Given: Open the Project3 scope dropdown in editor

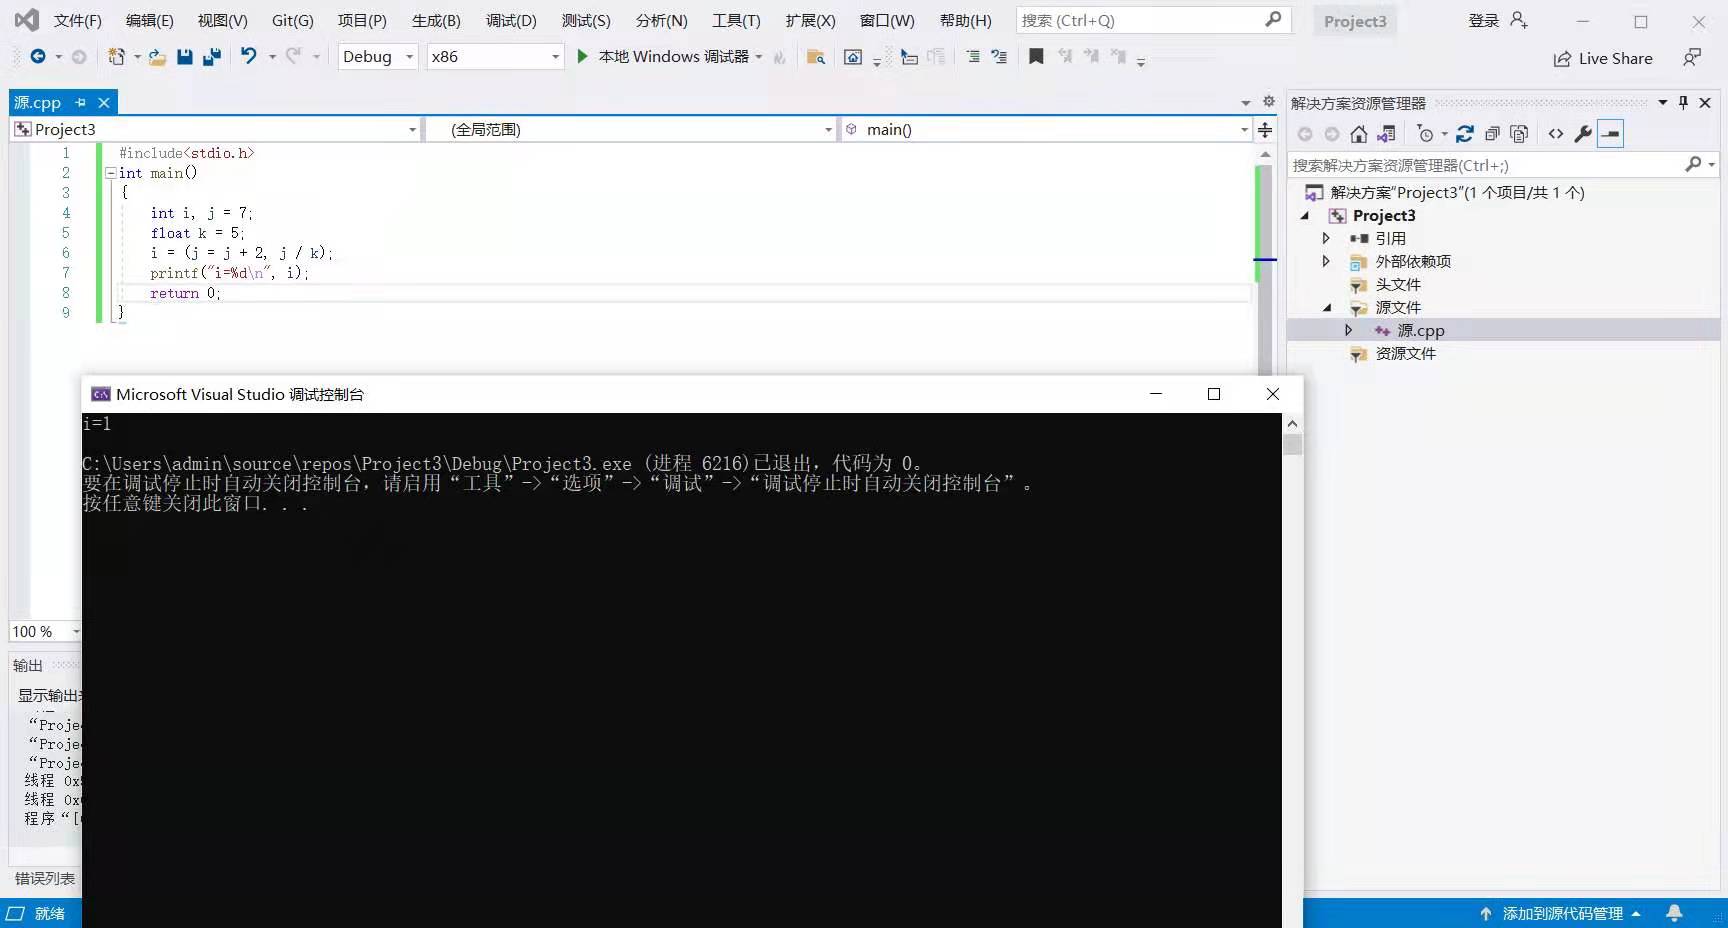Looking at the screenshot, I should 215,129.
